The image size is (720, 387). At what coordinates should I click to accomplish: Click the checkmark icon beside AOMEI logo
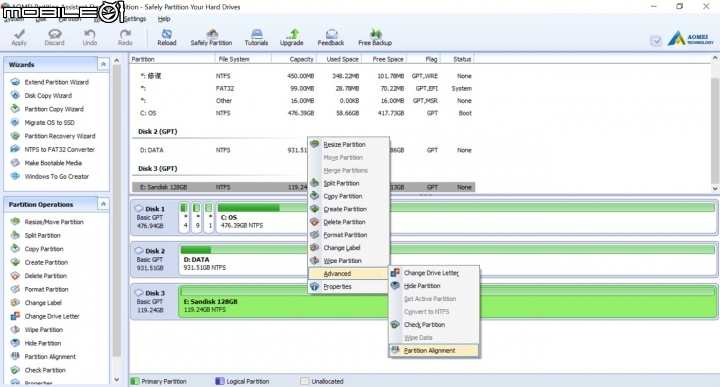pos(656,41)
